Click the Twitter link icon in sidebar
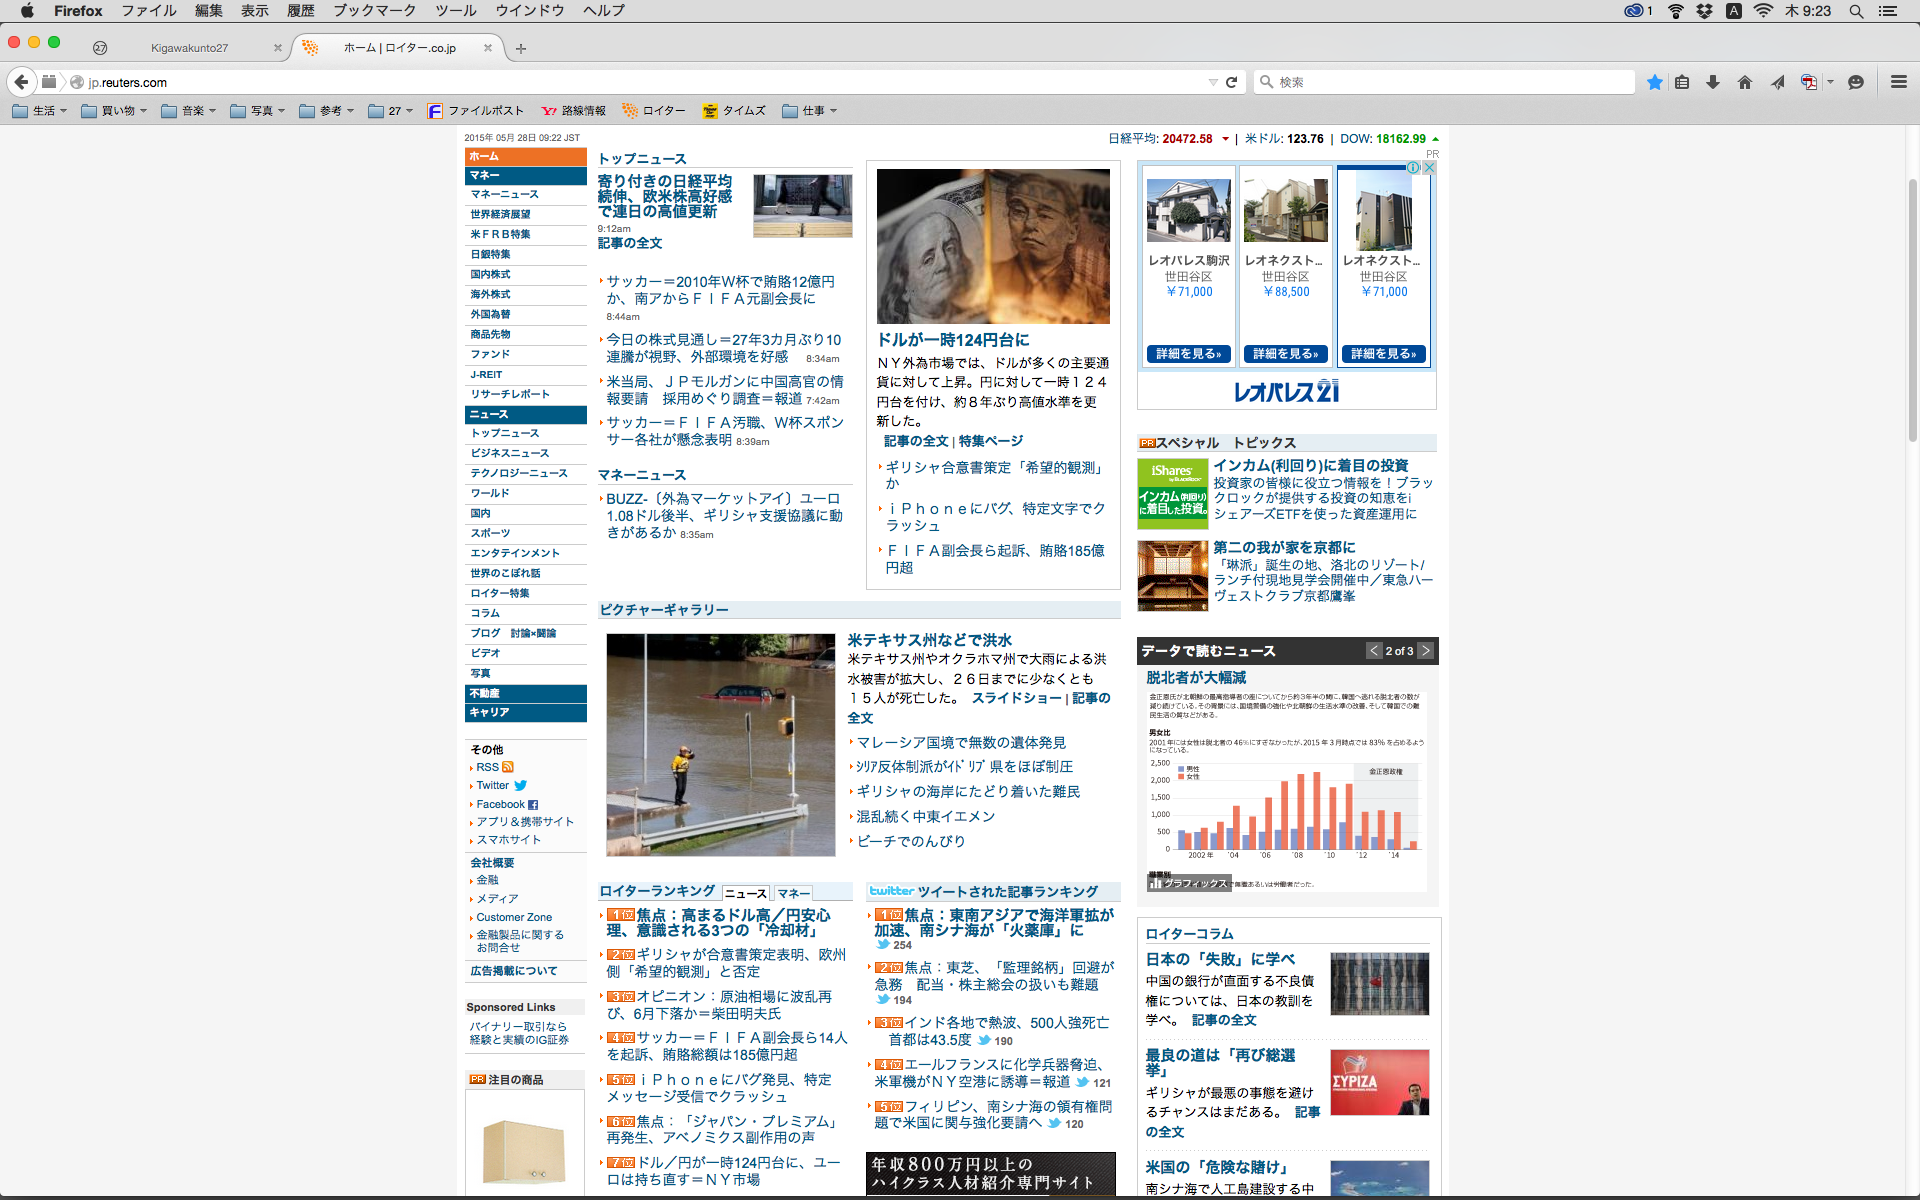 pyautogui.click(x=520, y=786)
